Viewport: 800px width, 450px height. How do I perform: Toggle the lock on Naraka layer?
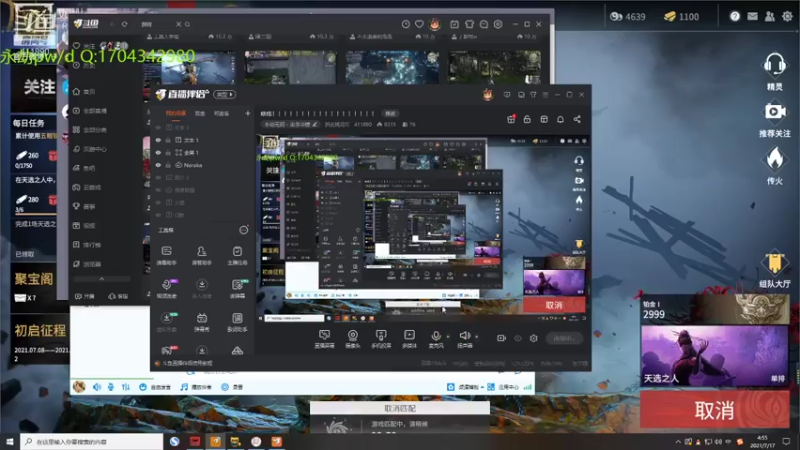point(168,165)
